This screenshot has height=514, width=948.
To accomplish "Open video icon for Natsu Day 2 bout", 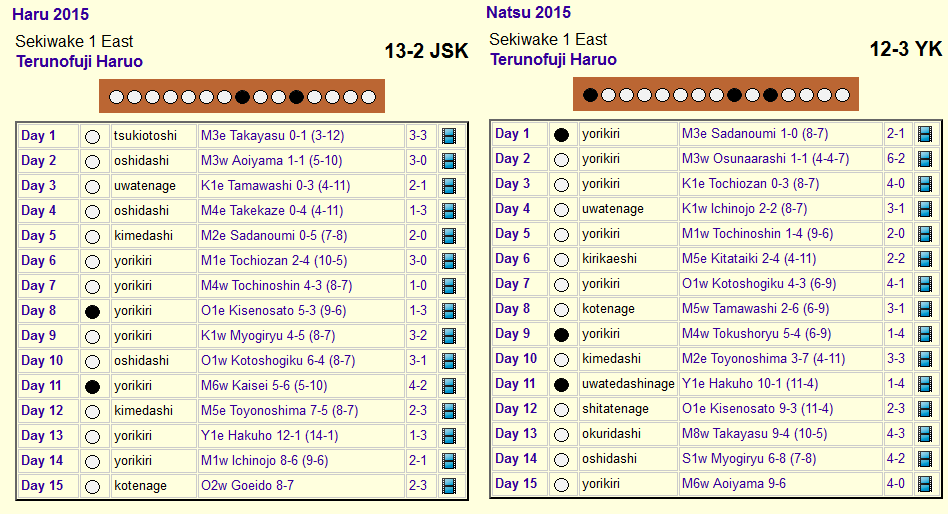I will (925, 159).
